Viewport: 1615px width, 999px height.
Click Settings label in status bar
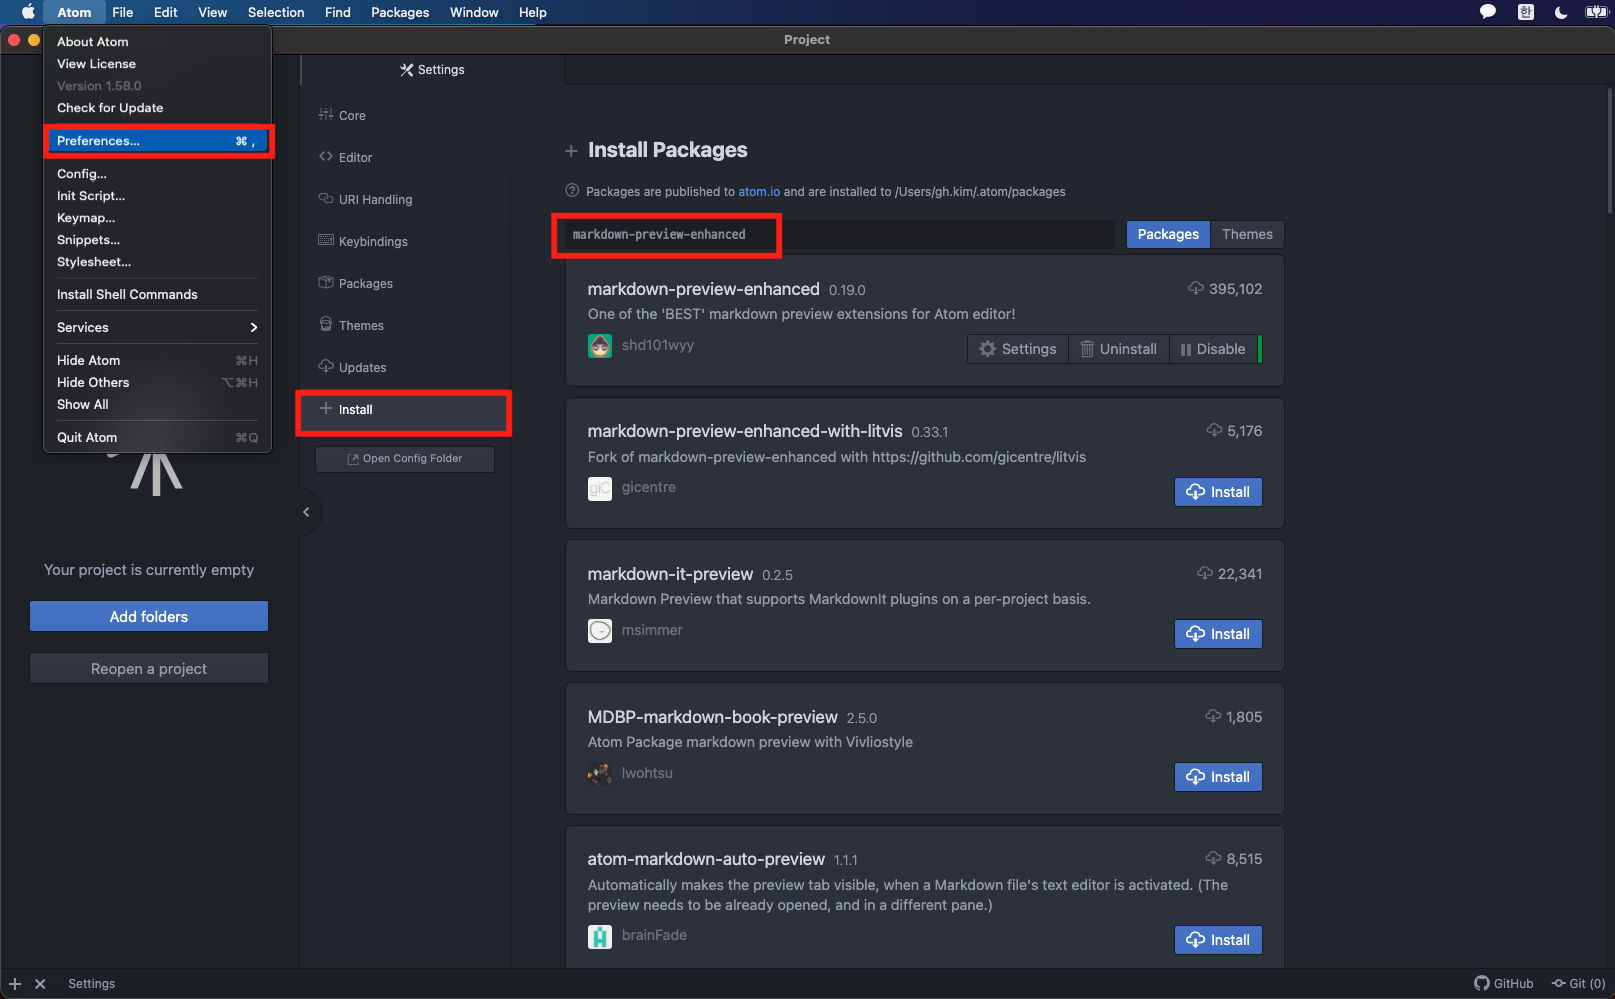(92, 984)
